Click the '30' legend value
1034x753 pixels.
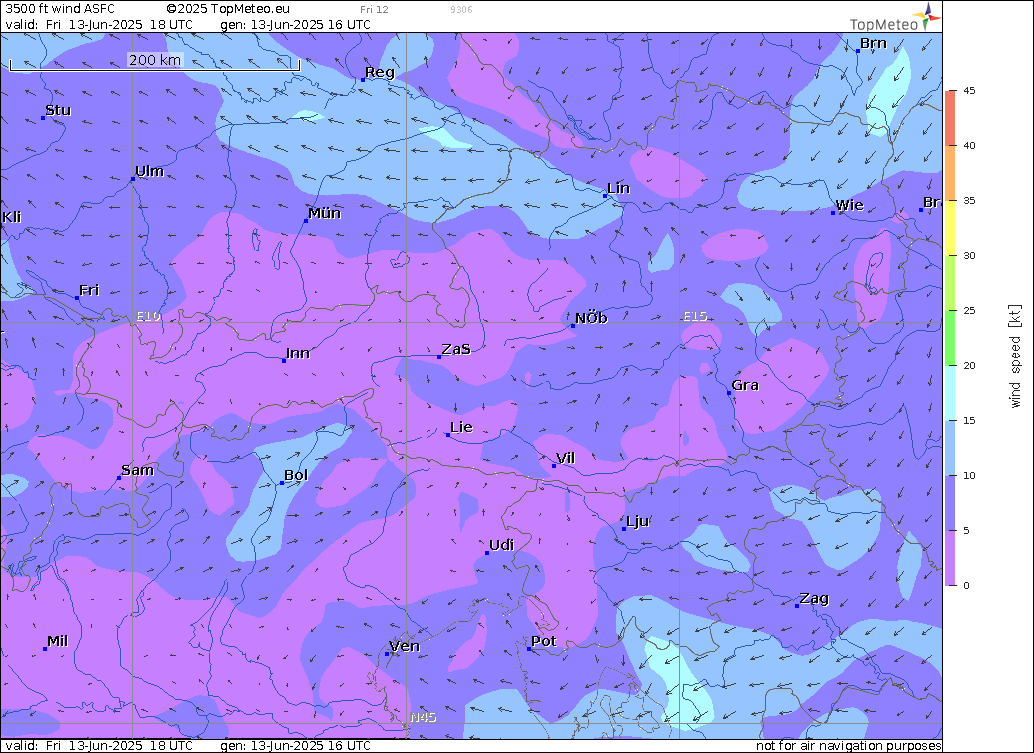click(969, 255)
